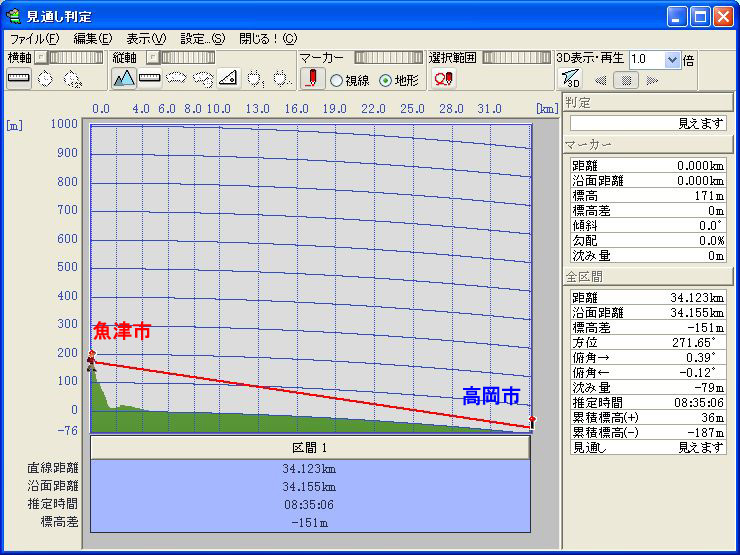The width and height of the screenshot is (740, 555).
Task: Click the stop playback button
Action: click(626, 80)
